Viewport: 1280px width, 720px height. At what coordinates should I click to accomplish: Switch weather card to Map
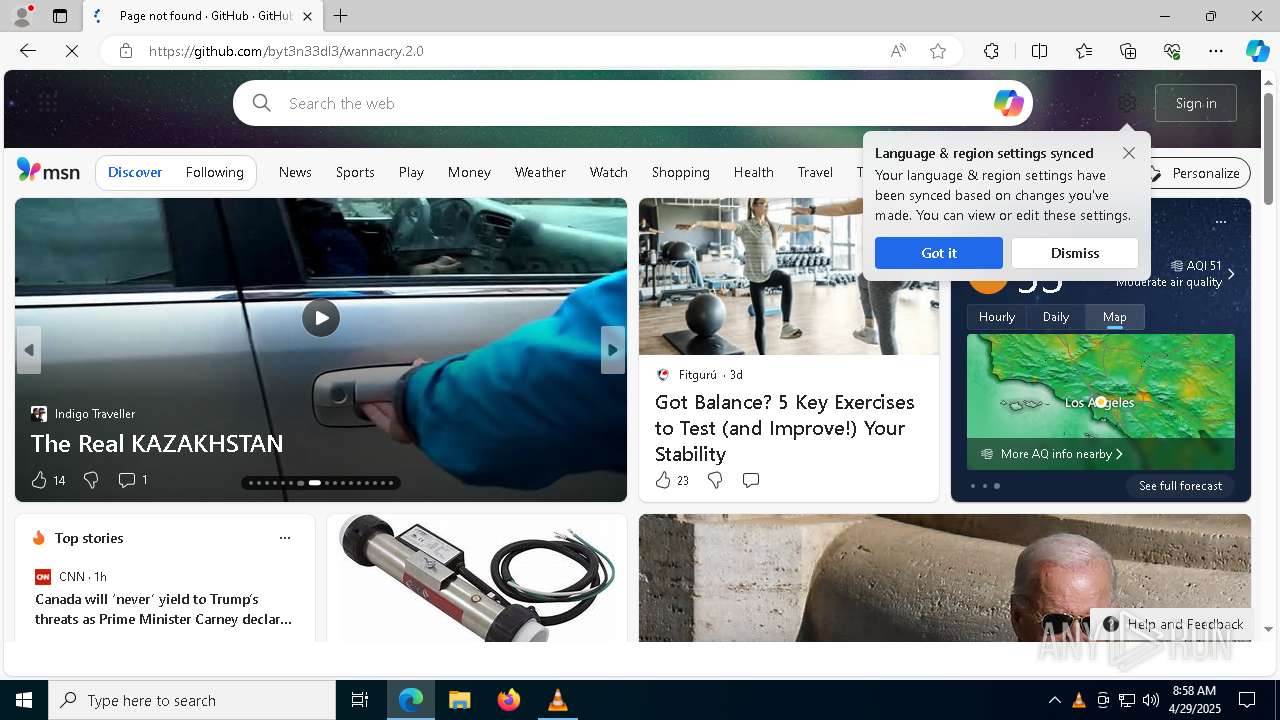point(1115,317)
